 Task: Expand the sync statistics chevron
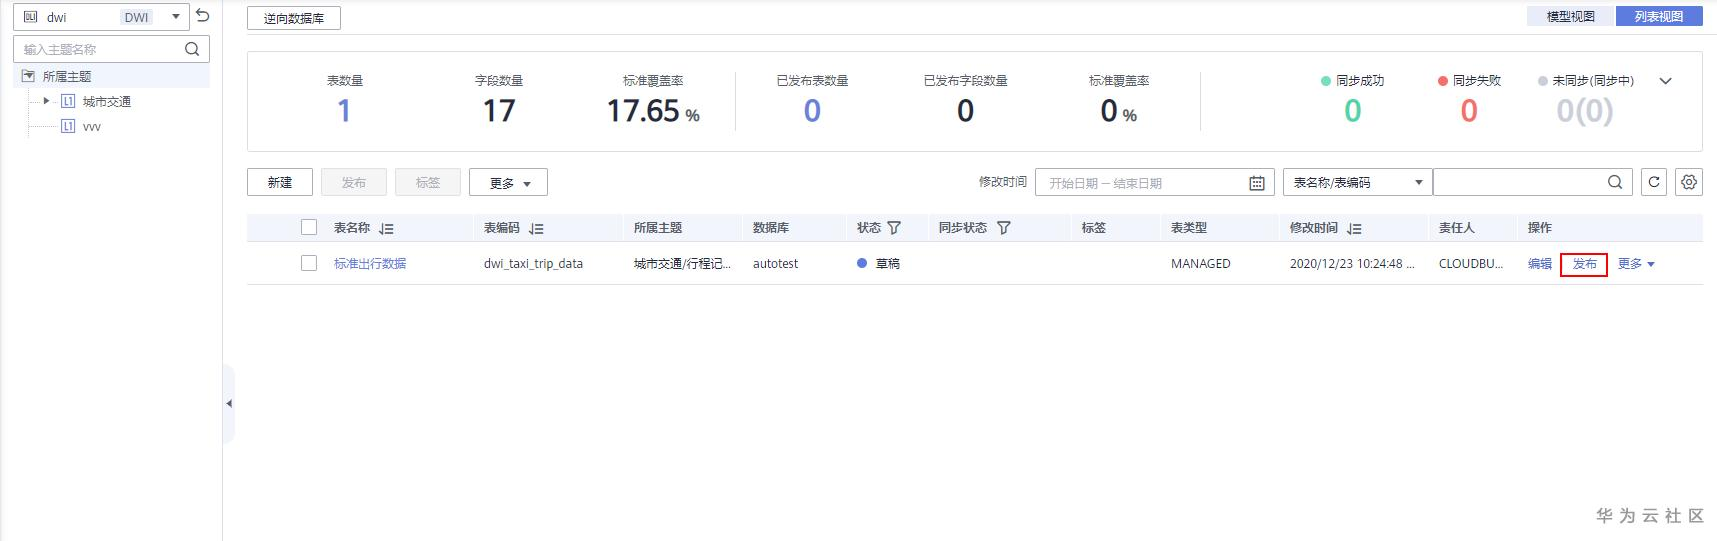tap(1665, 81)
